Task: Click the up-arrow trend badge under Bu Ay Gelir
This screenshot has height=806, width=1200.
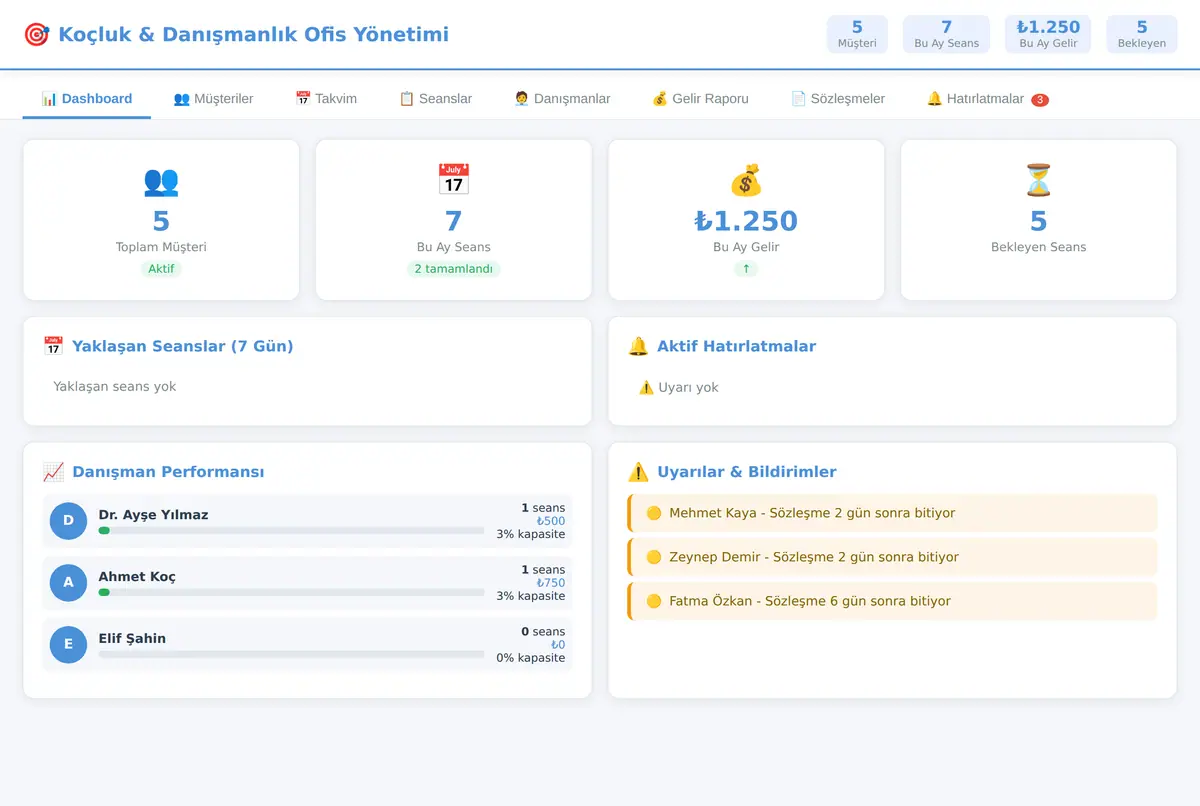Action: 746,269
